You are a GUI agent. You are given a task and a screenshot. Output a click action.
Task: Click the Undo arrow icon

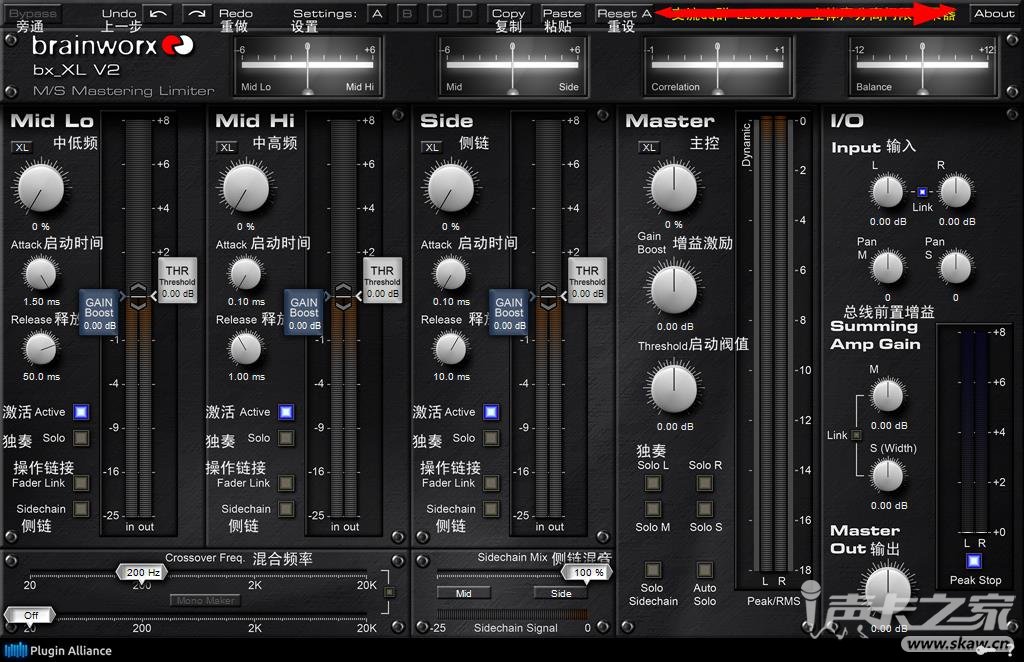pyautogui.click(x=157, y=13)
